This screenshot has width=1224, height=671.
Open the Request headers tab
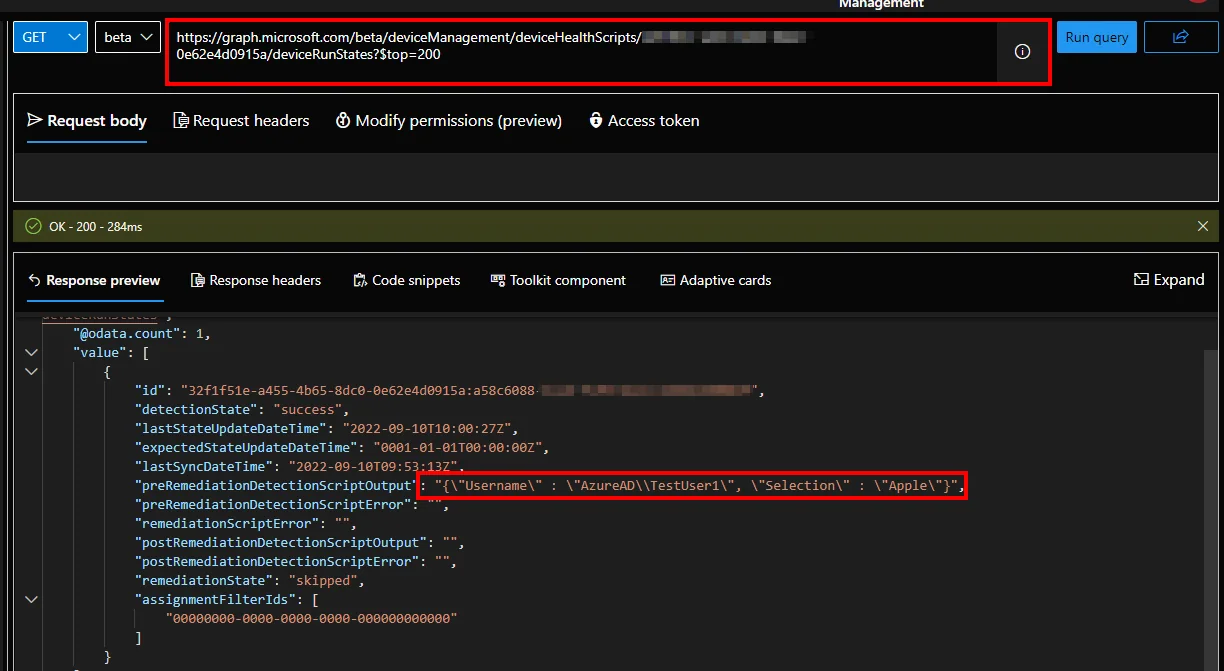click(x=241, y=121)
